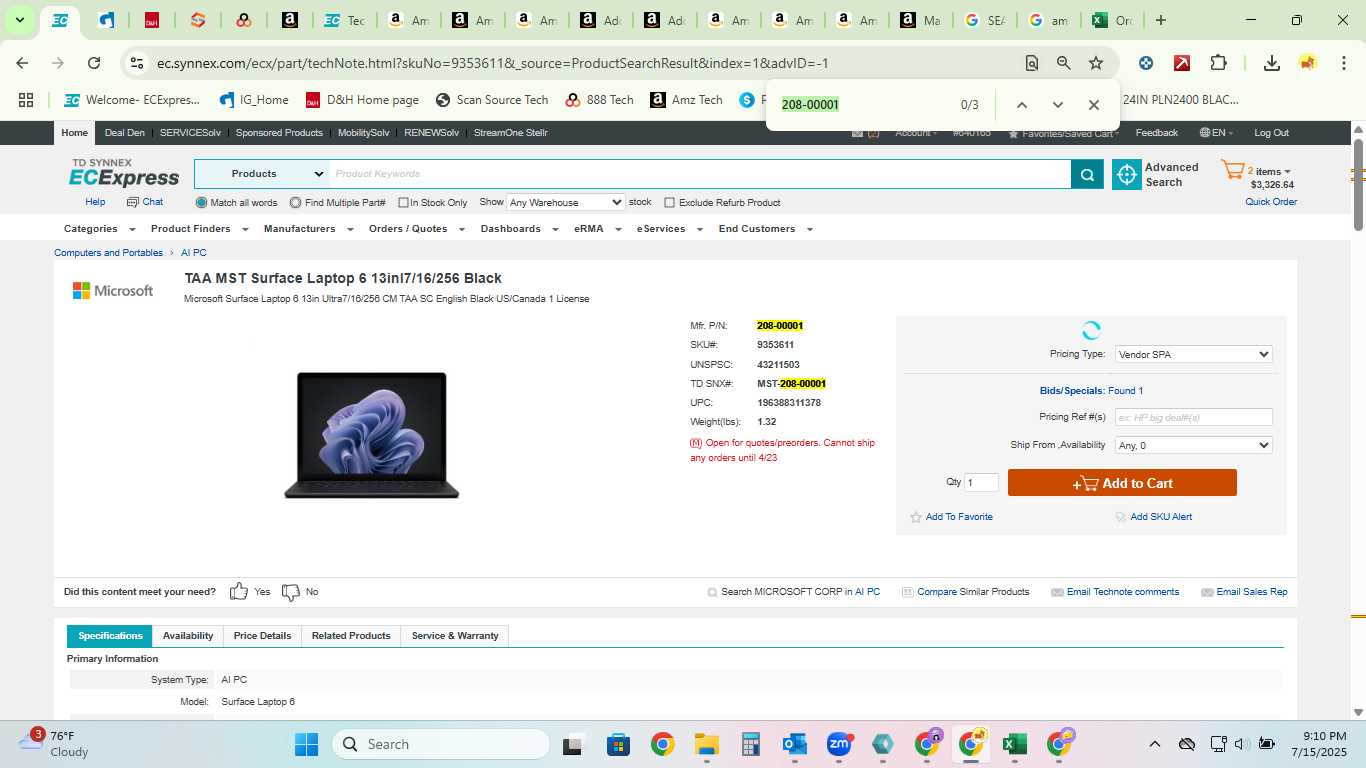The width and height of the screenshot is (1366, 768).
Task: Go to previous find-in-page match
Action: [x=1021, y=105]
